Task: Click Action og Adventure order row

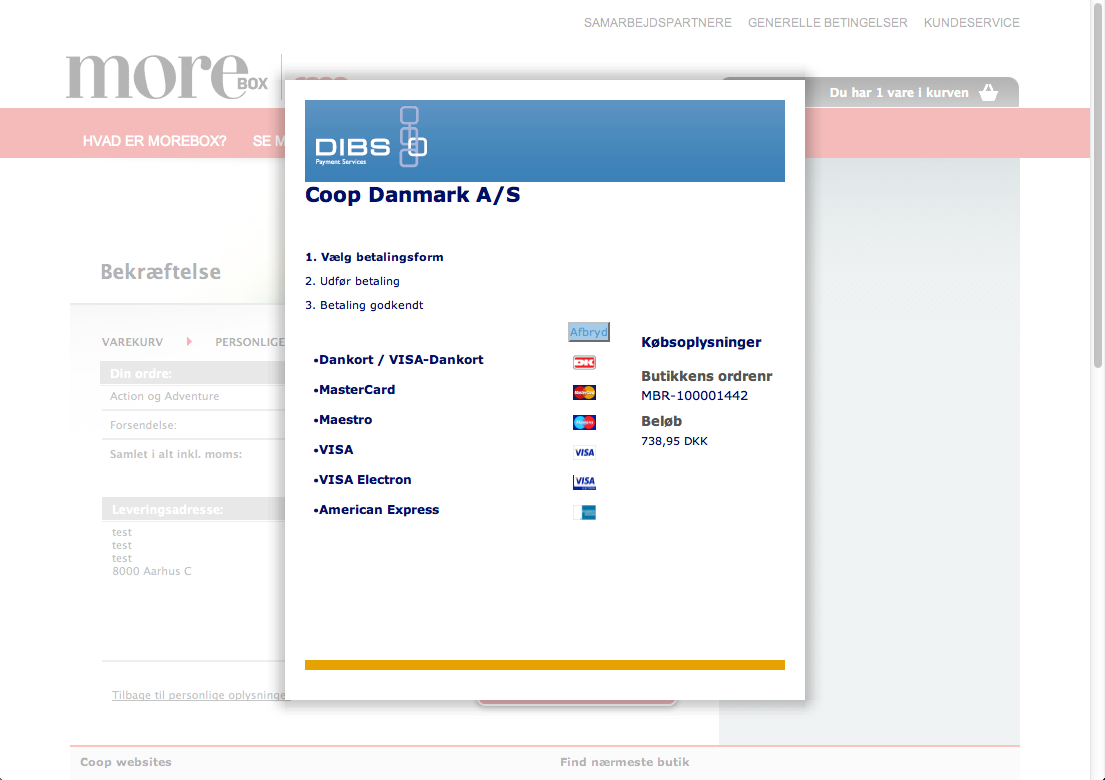Action: (192, 396)
